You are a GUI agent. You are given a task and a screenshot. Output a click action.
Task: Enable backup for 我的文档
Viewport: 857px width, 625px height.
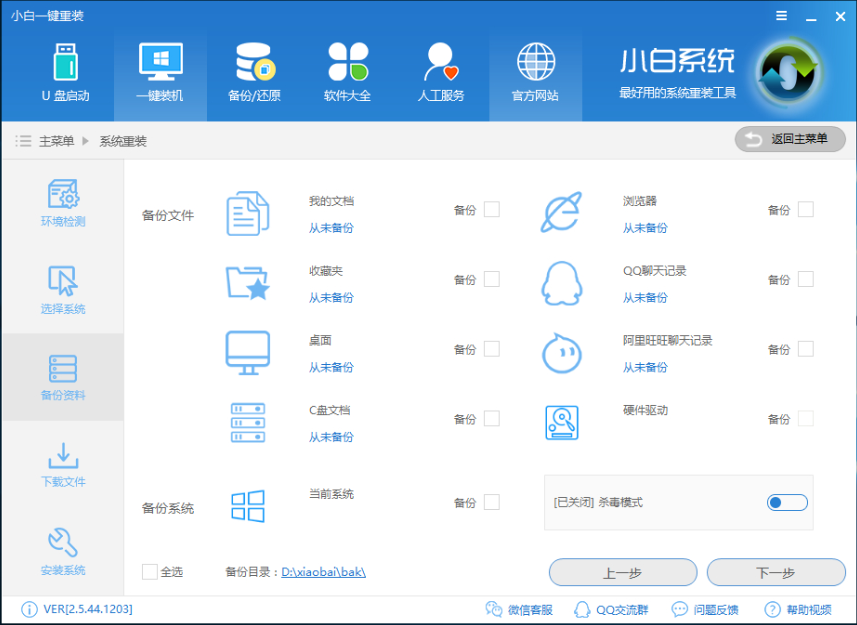pyautogui.click(x=492, y=210)
